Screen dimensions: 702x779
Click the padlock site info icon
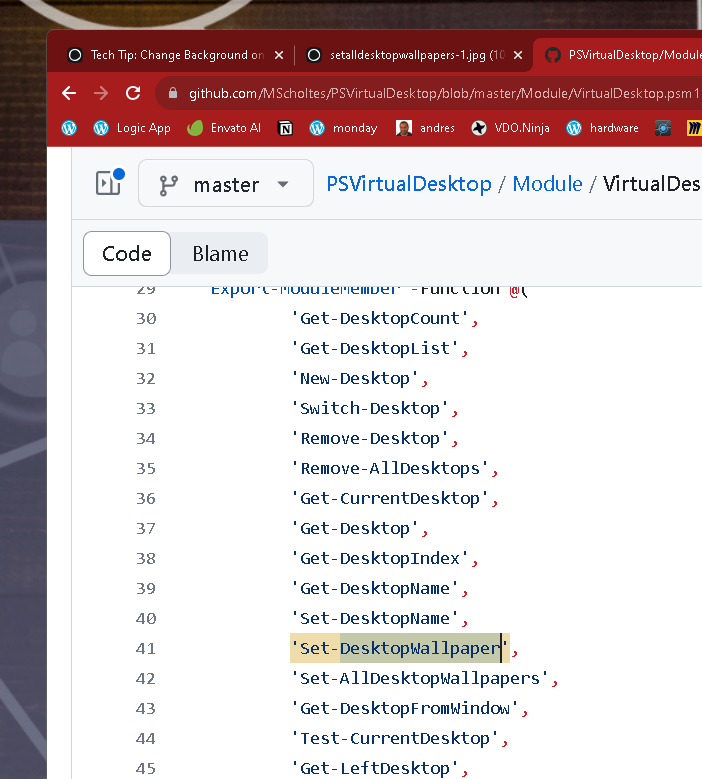[x=172, y=93]
